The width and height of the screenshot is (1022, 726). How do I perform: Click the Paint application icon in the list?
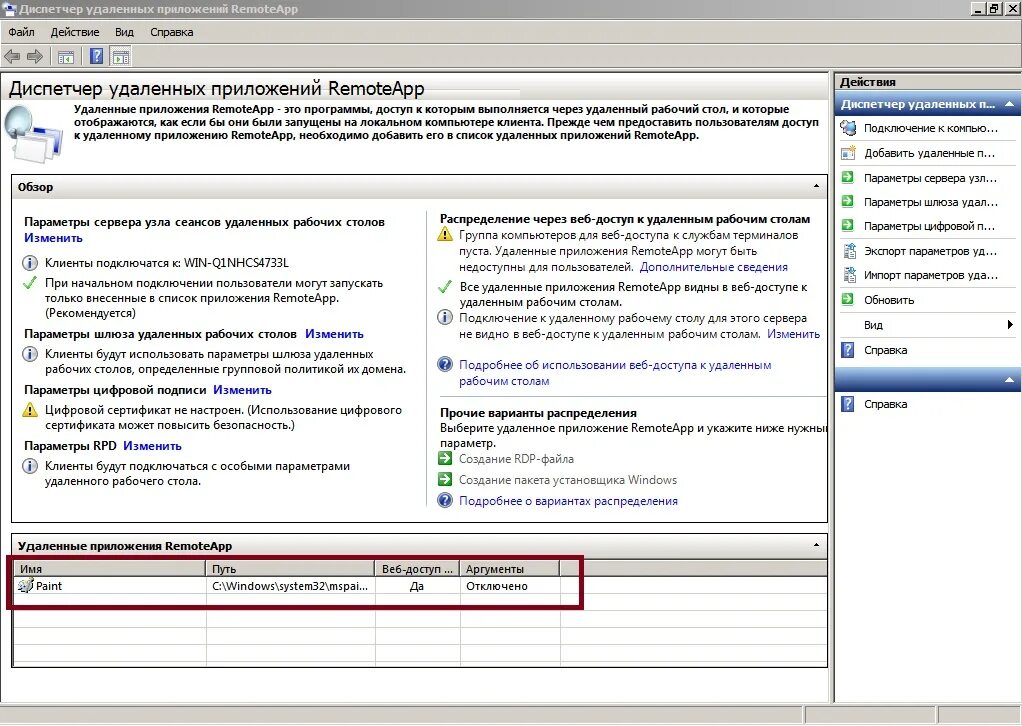click(x=25, y=585)
